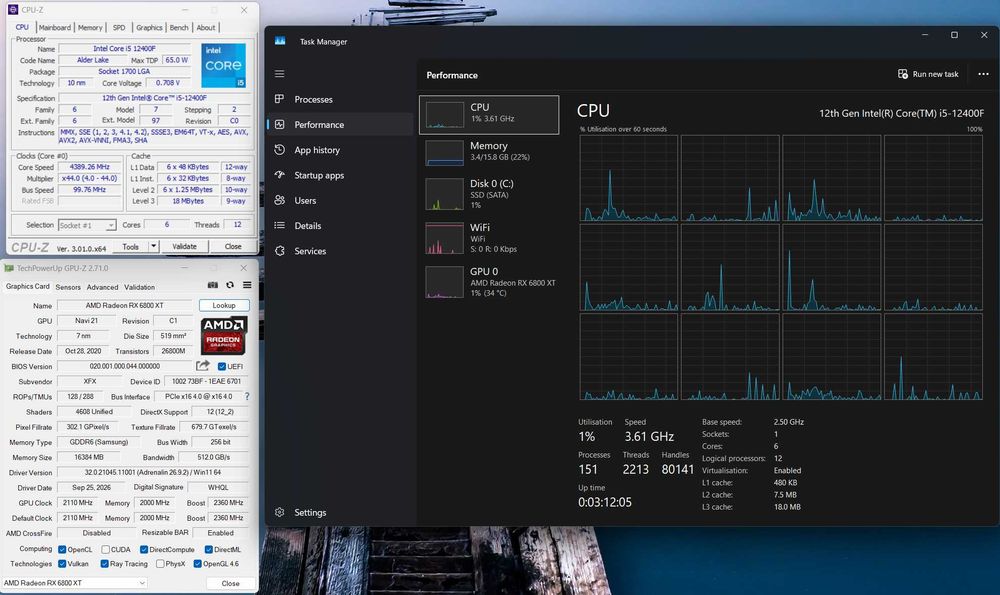Click the Startup apps gauge icon

point(279,175)
